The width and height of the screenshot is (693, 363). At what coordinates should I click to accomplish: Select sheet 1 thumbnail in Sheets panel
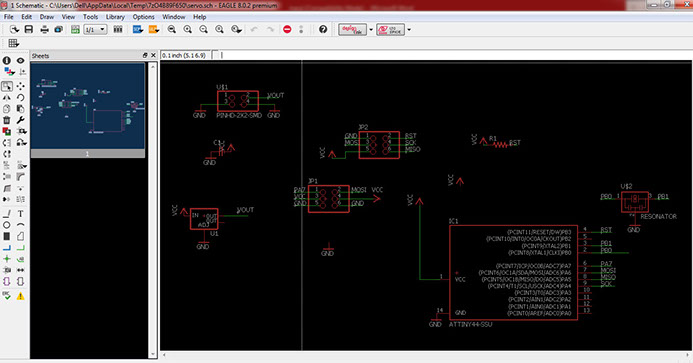coord(88,110)
